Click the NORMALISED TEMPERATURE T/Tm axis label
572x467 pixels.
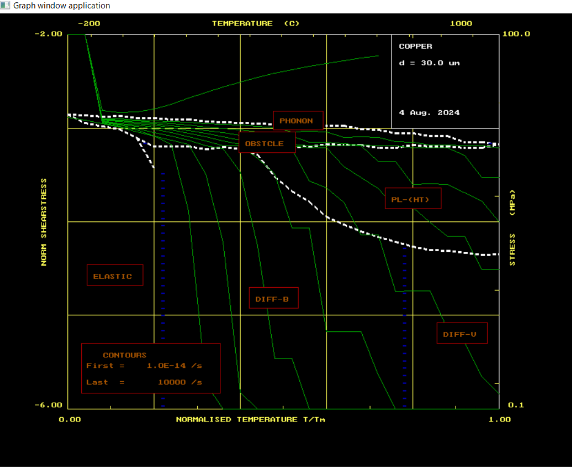250,419
